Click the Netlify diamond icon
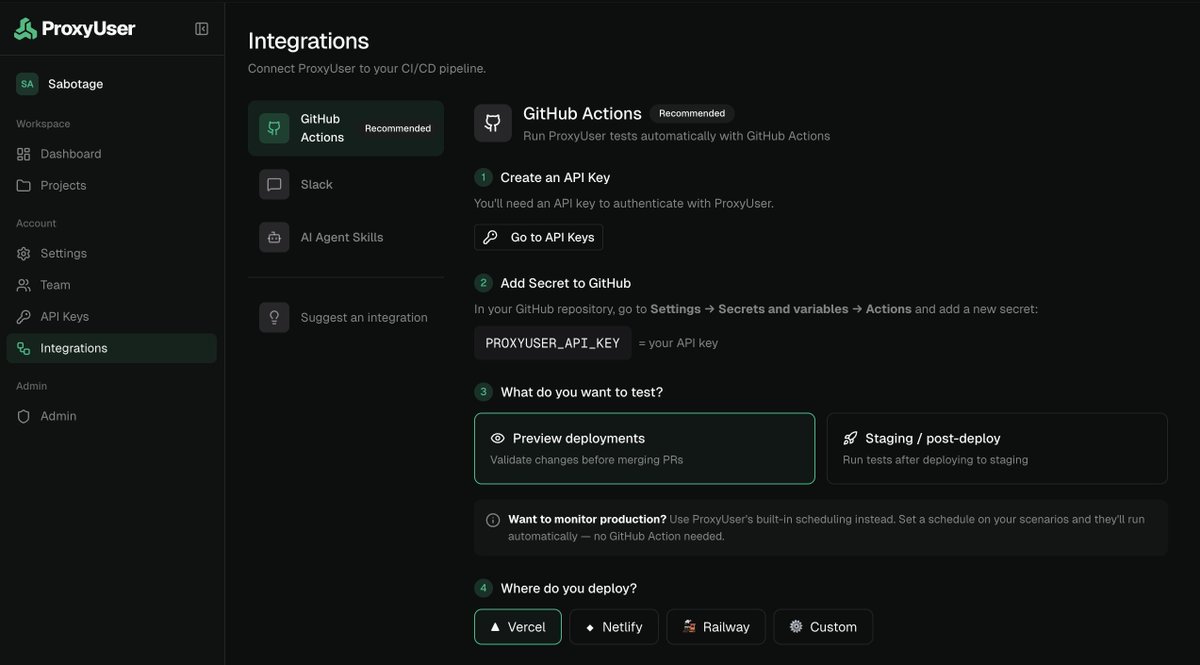The image size is (1200, 665). point(590,627)
